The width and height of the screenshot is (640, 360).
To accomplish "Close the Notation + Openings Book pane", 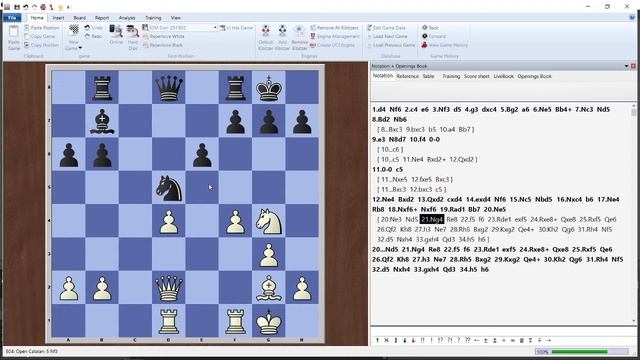I will [x=633, y=66].
